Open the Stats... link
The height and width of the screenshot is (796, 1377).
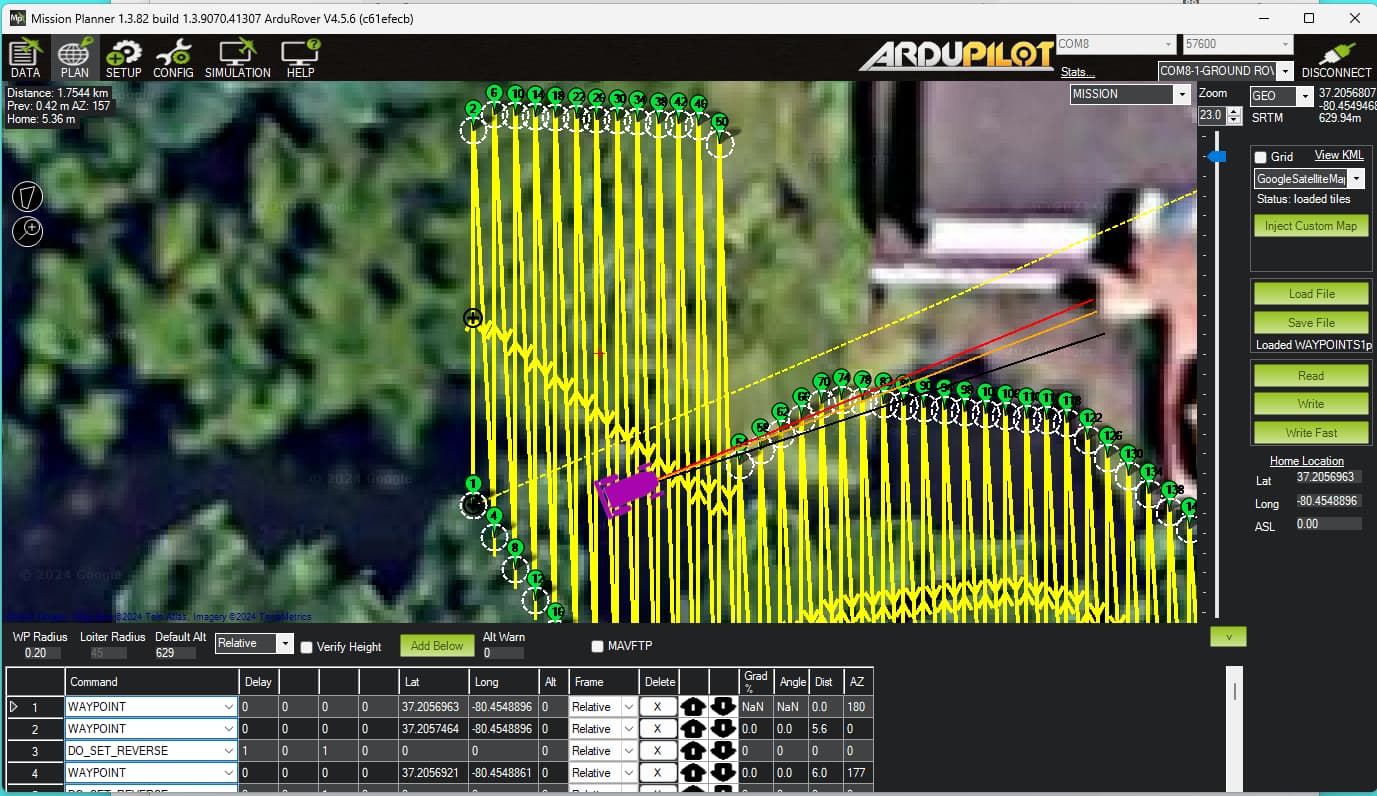1077,72
